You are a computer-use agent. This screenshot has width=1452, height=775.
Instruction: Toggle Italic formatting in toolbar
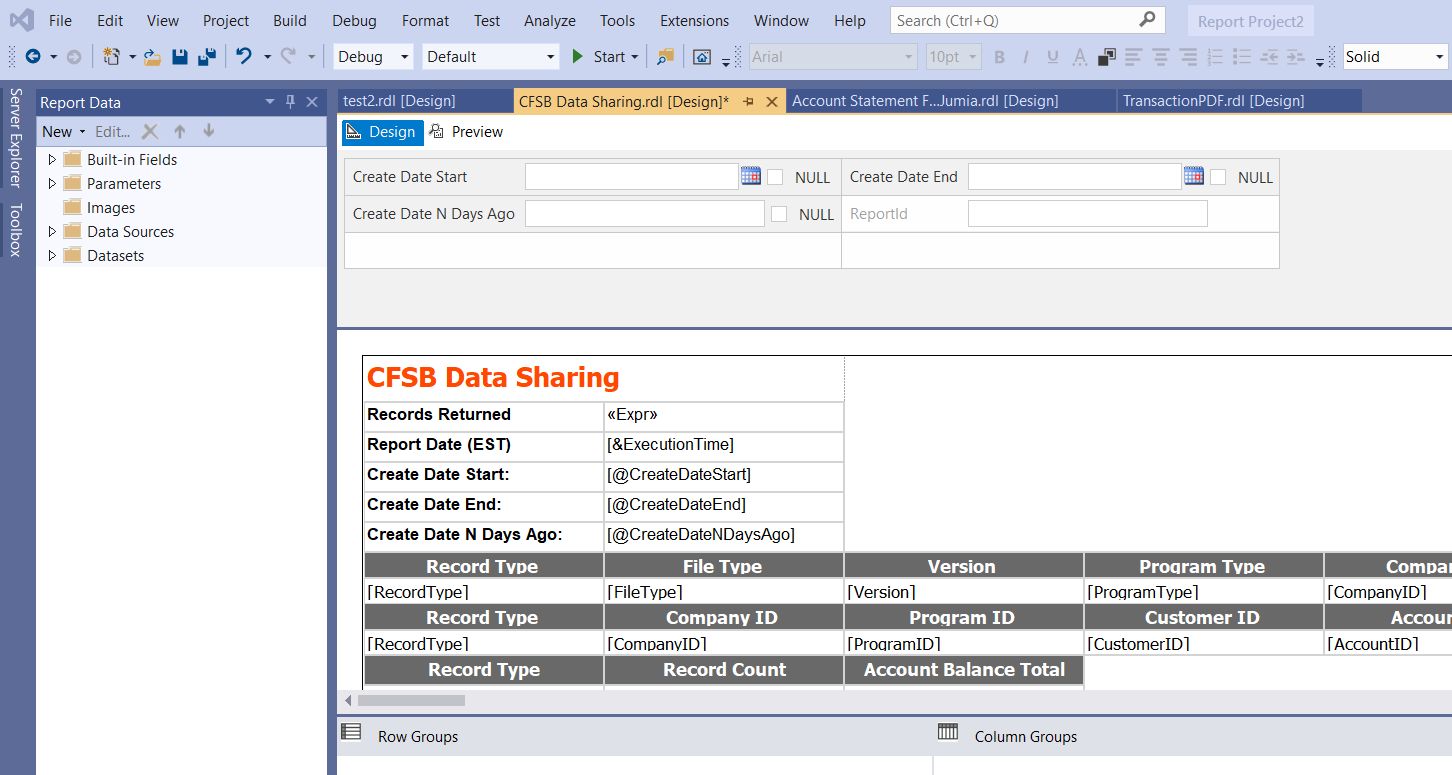tap(1026, 57)
